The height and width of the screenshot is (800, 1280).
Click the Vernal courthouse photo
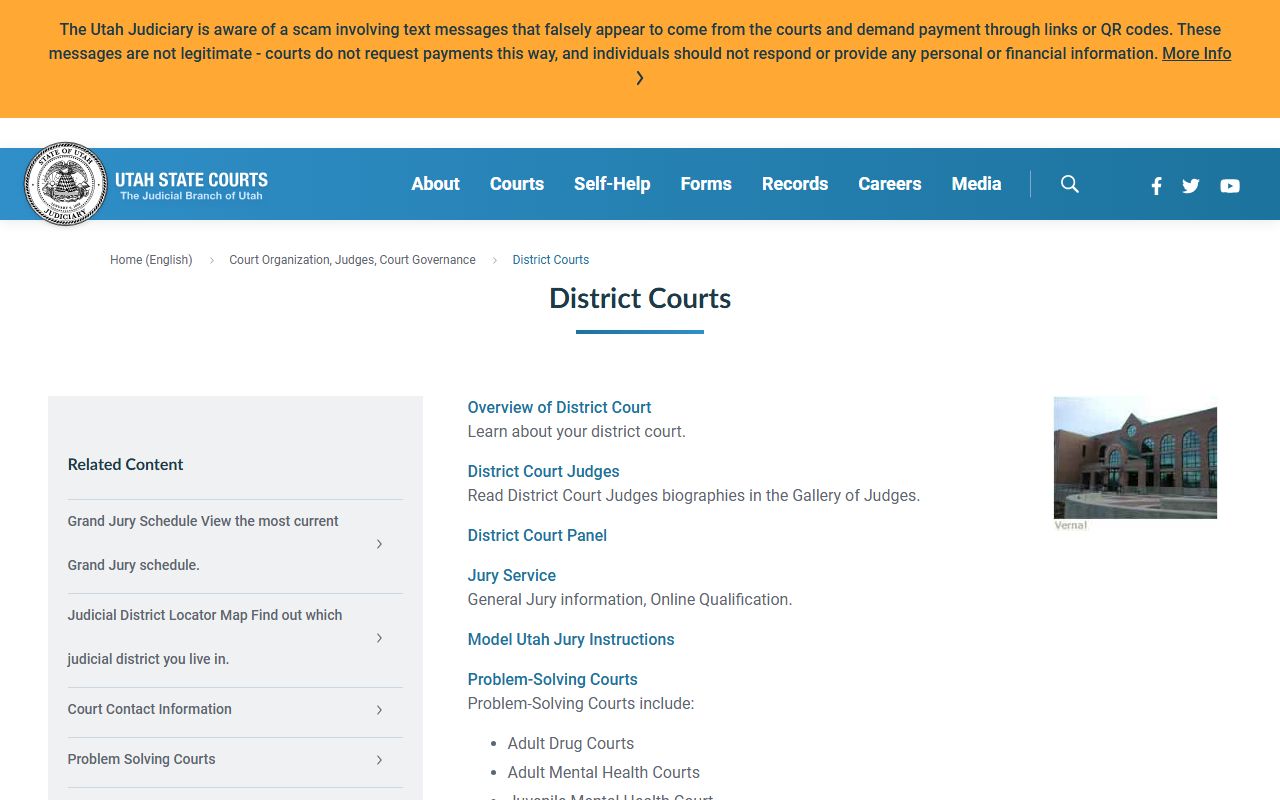tap(1135, 457)
